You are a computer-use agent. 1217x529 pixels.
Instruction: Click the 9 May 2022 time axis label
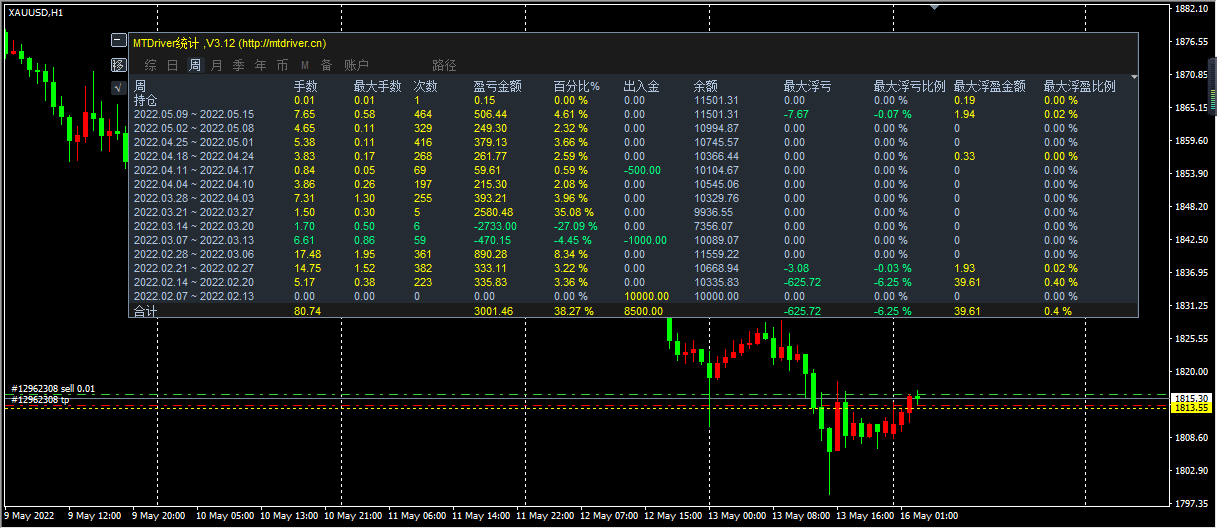pyautogui.click(x=29, y=517)
